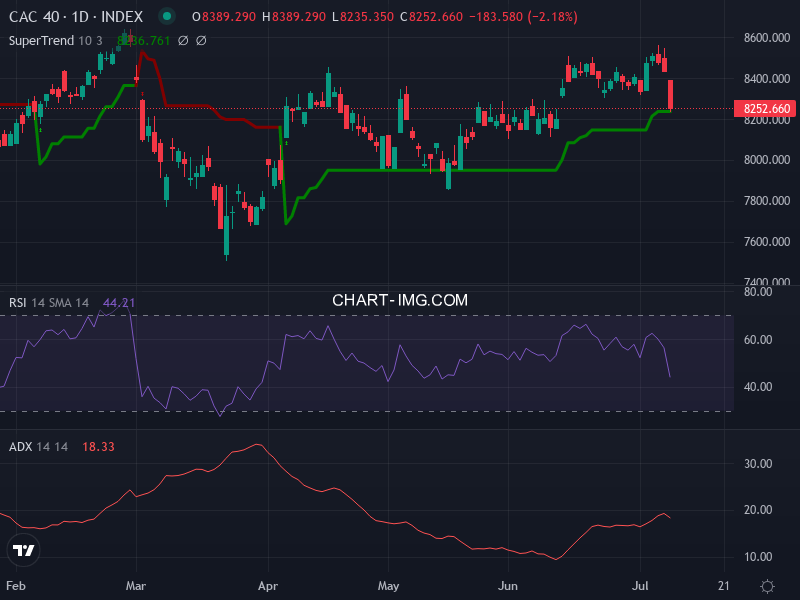Click the ADX 20.00 scale label

tap(758, 510)
